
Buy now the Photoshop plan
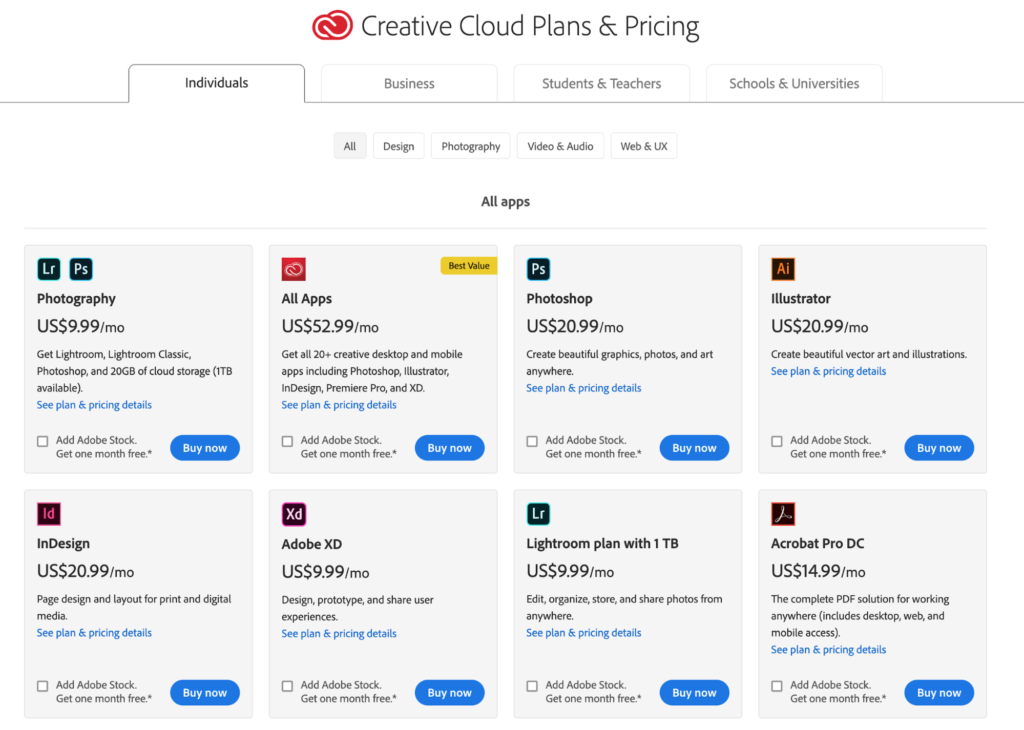click(694, 448)
